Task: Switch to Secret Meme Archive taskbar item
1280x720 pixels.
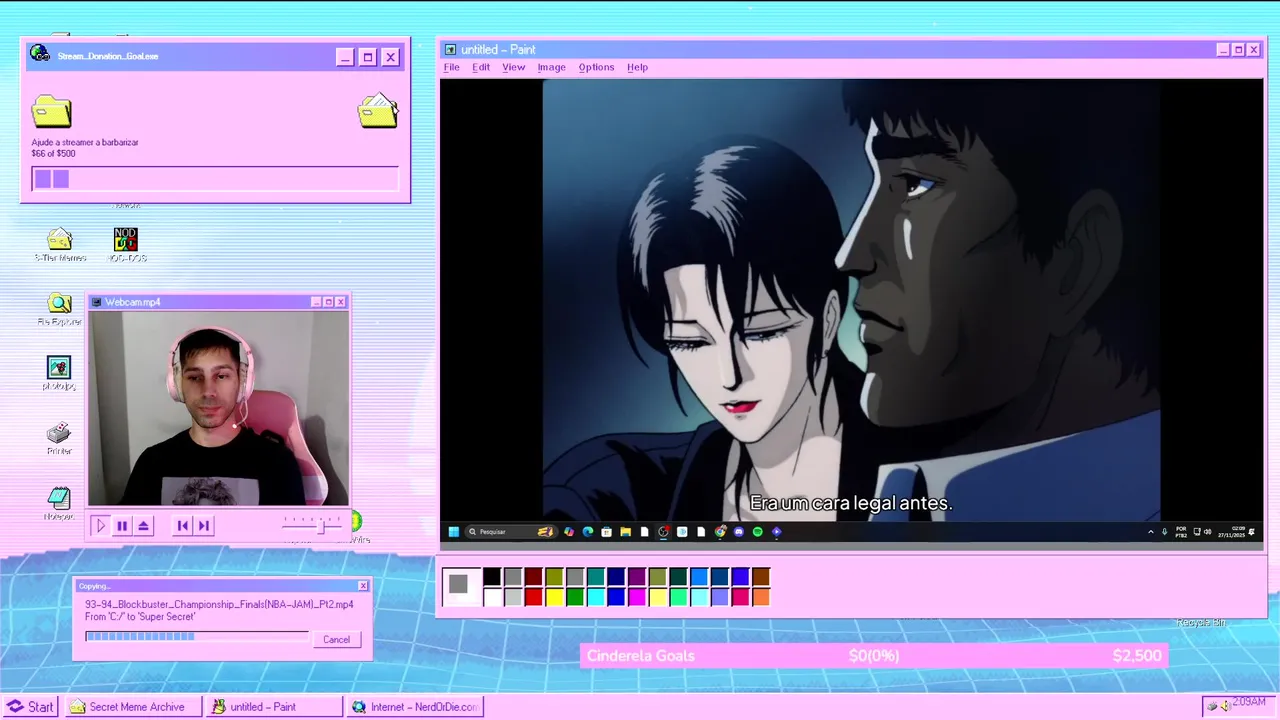Action: tap(133, 706)
